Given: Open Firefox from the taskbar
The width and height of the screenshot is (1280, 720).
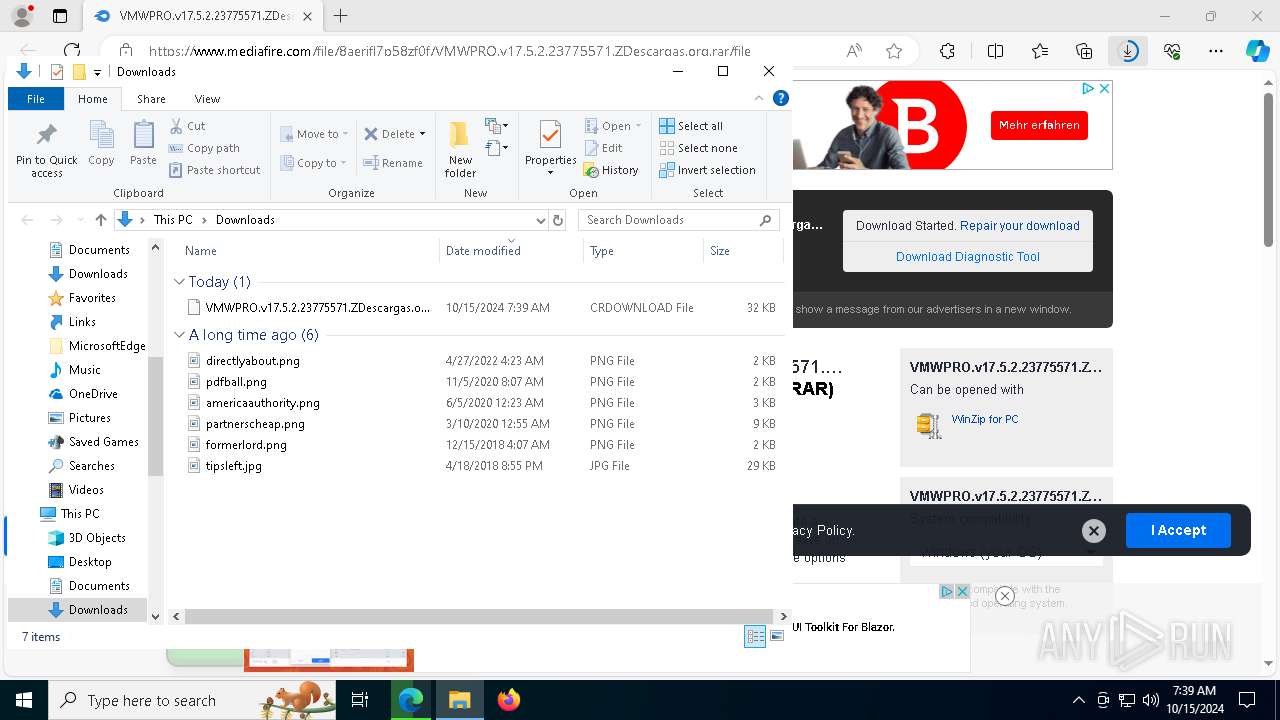Looking at the screenshot, I should point(508,700).
